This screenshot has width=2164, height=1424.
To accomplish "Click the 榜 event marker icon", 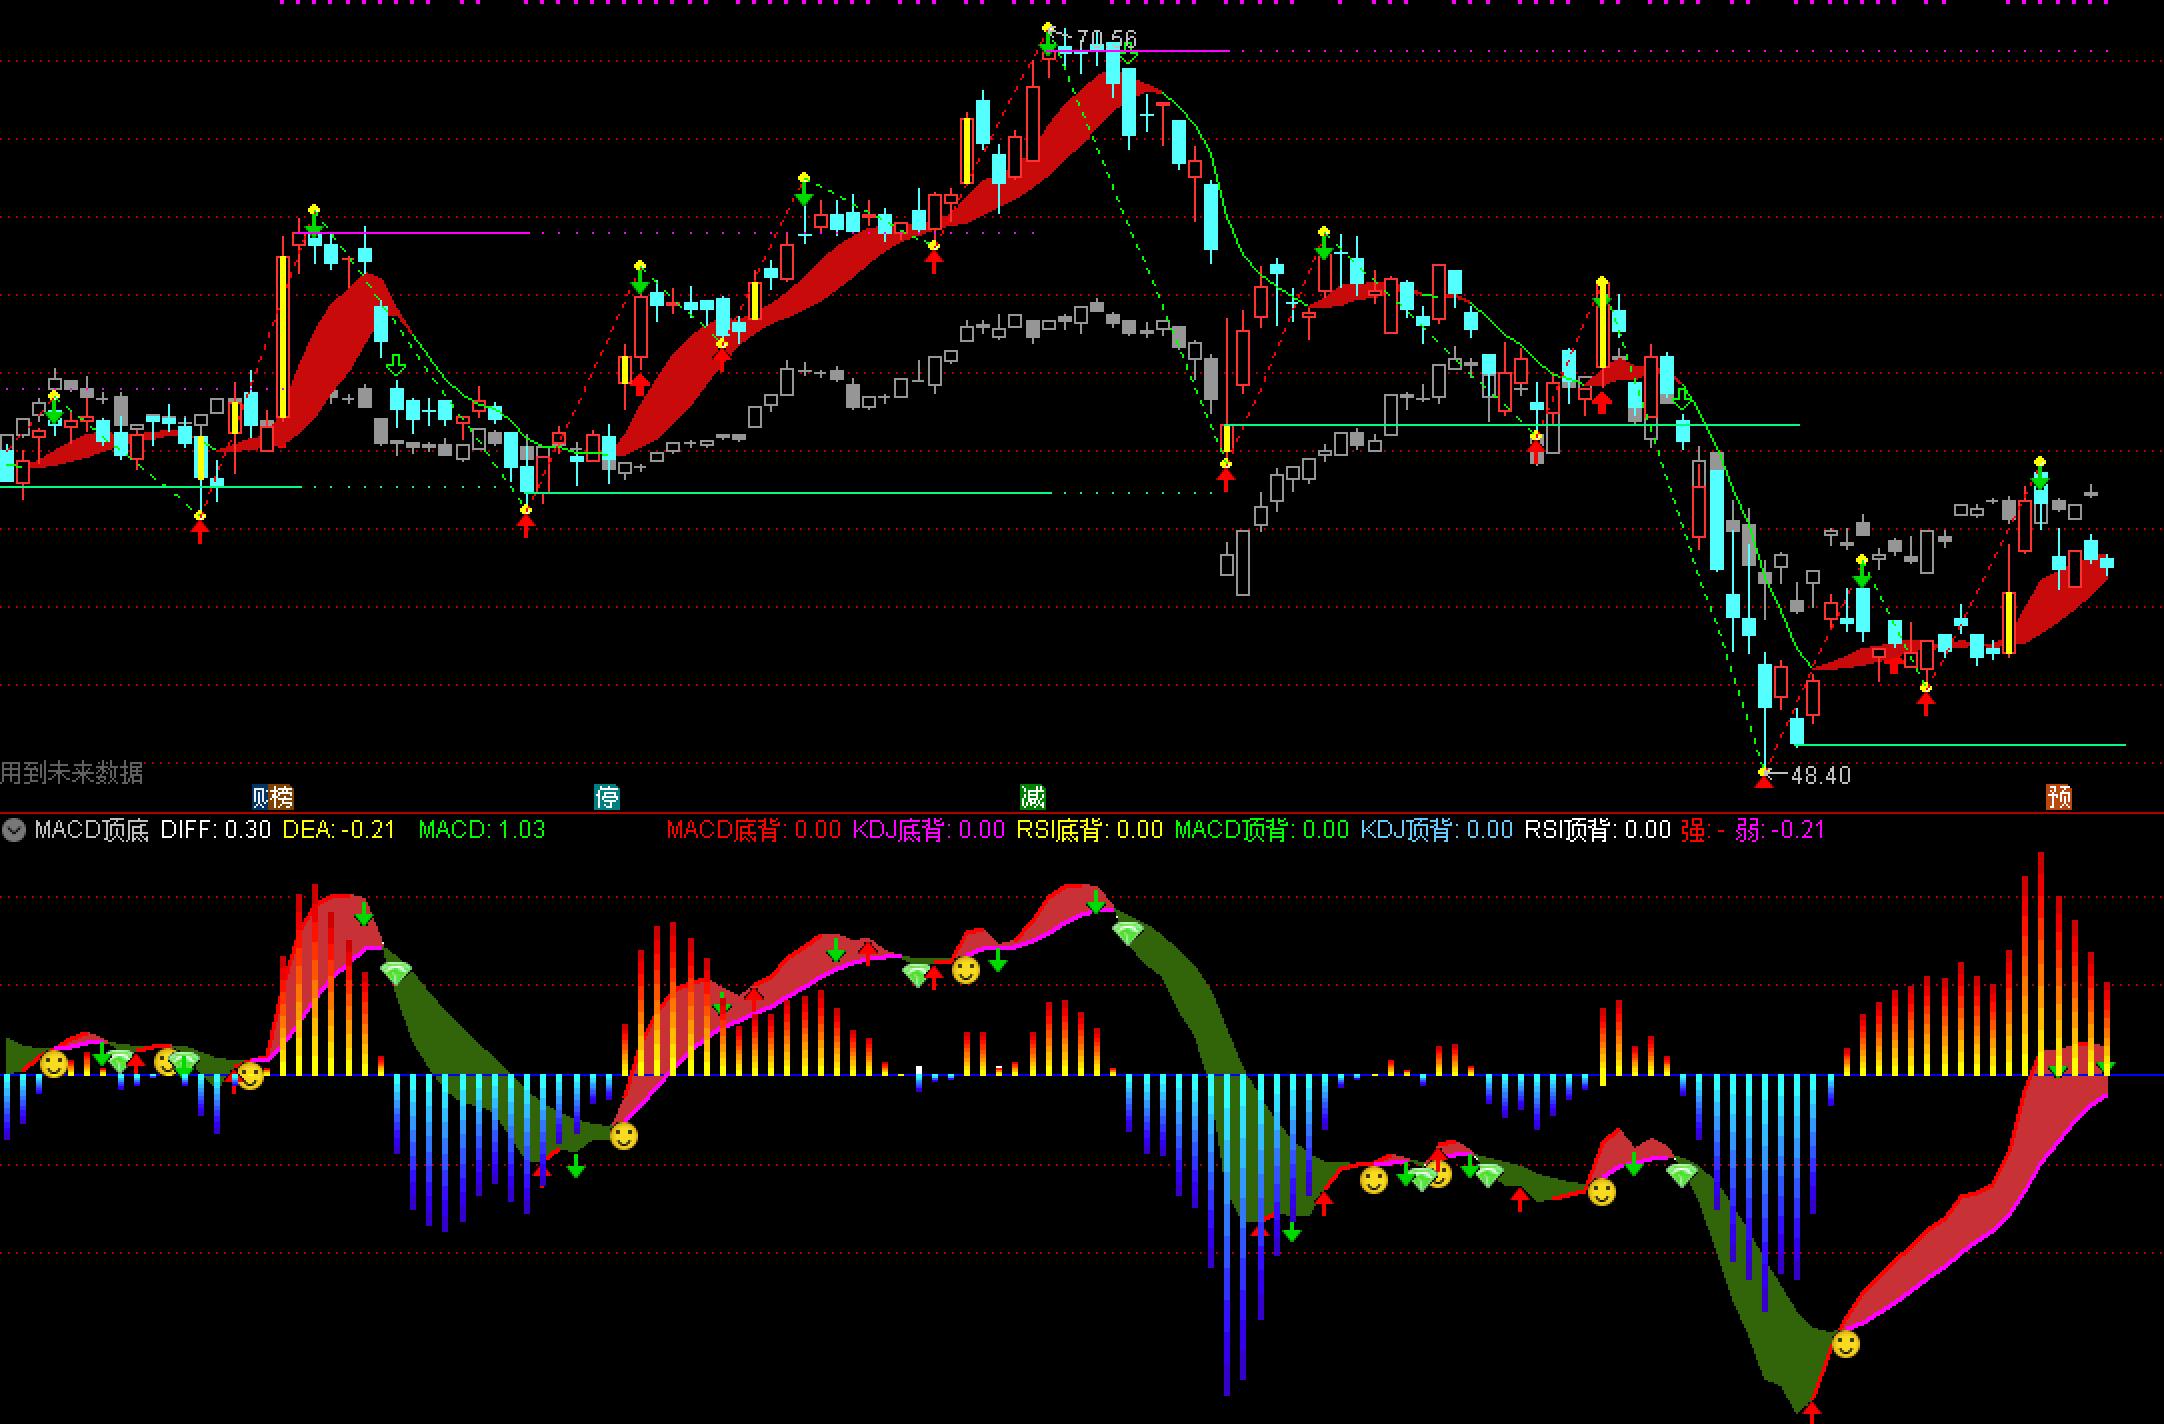I will pyautogui.click(x=283, y=797).
